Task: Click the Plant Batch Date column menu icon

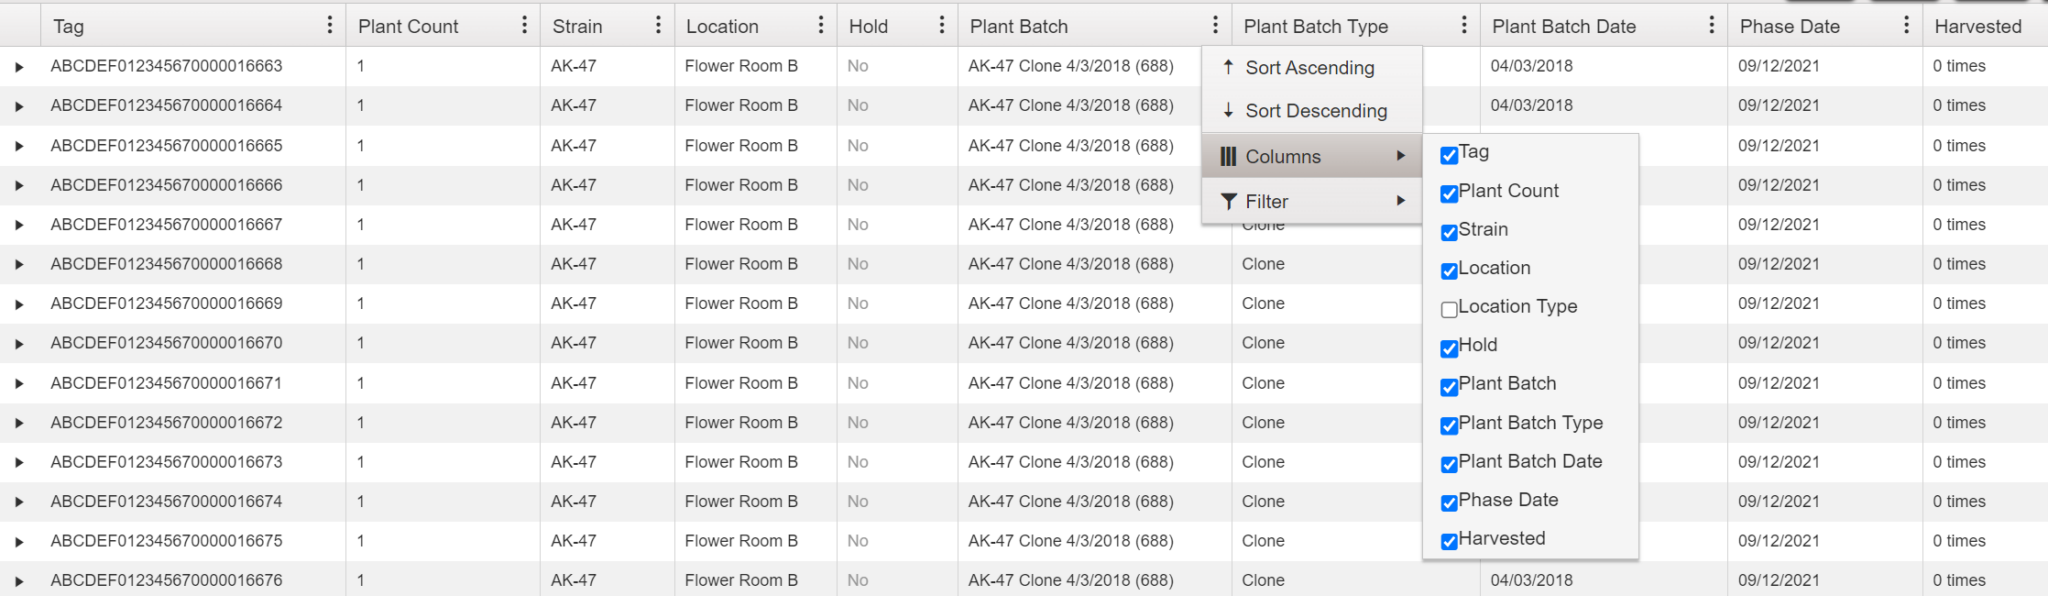Action: click(x=1711, y=25)
